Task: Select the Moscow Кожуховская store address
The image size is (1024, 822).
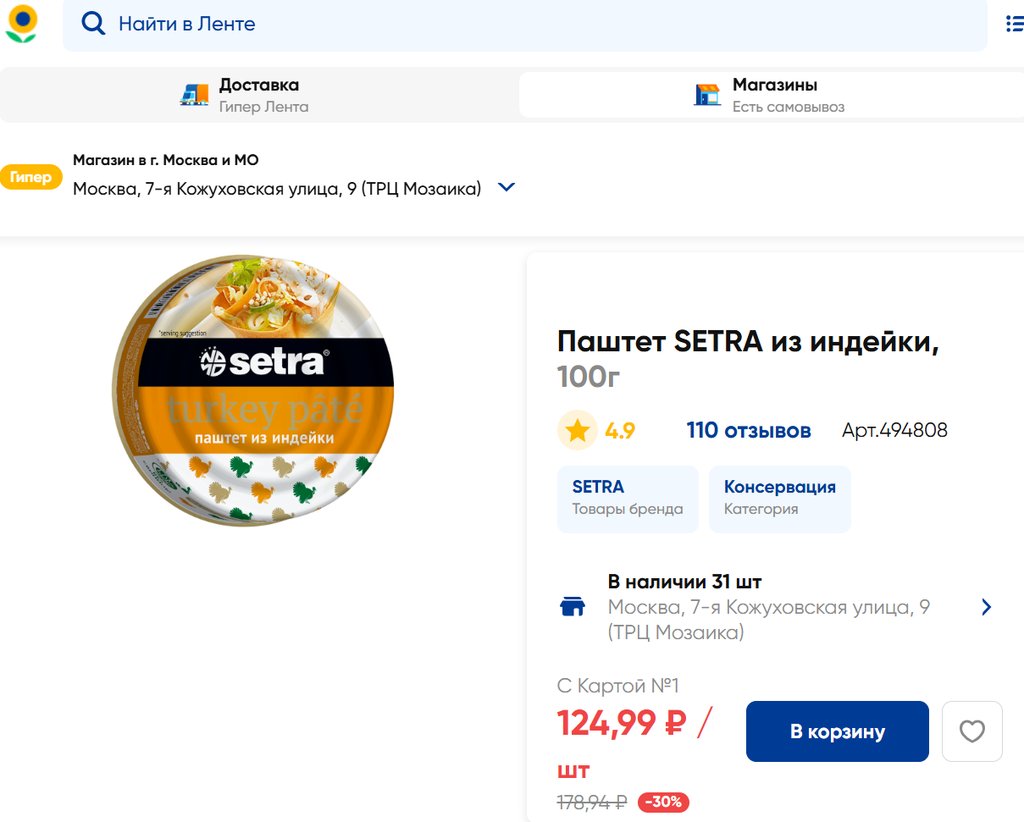Action: [x=277, y=189]
